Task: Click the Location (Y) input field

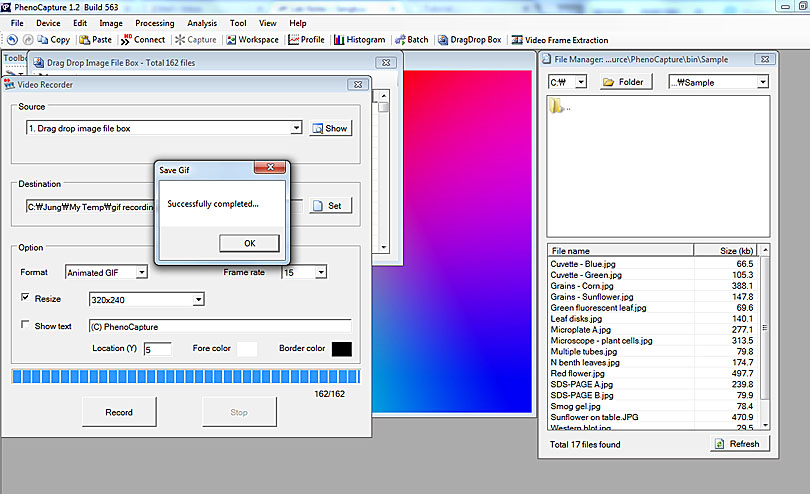Action: pos(157,349)
